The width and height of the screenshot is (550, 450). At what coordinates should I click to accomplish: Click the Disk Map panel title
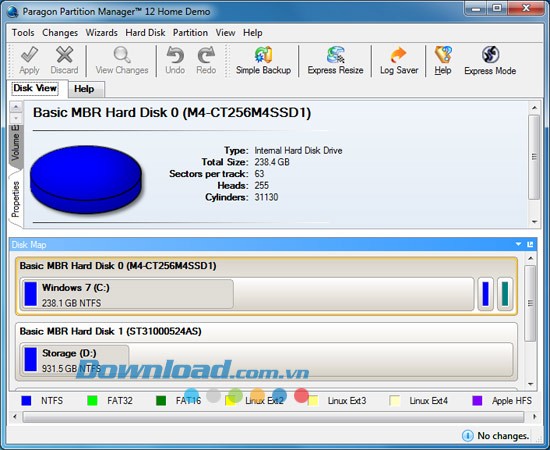click(29, 244)
